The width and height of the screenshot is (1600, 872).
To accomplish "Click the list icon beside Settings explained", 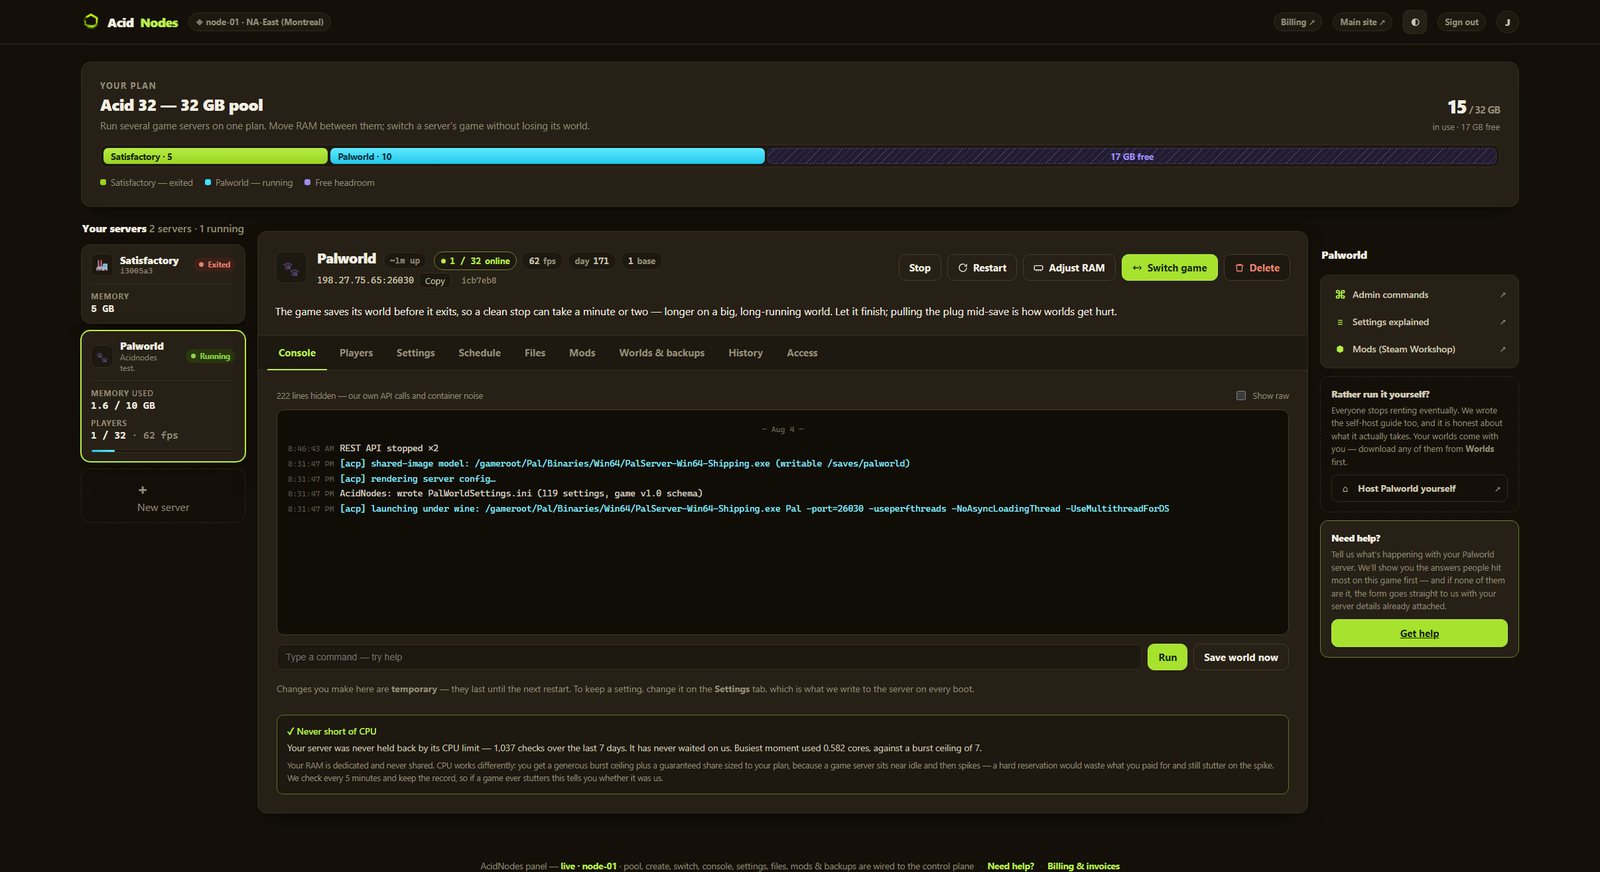I will pyautogui.click(x=1340, y=322).
